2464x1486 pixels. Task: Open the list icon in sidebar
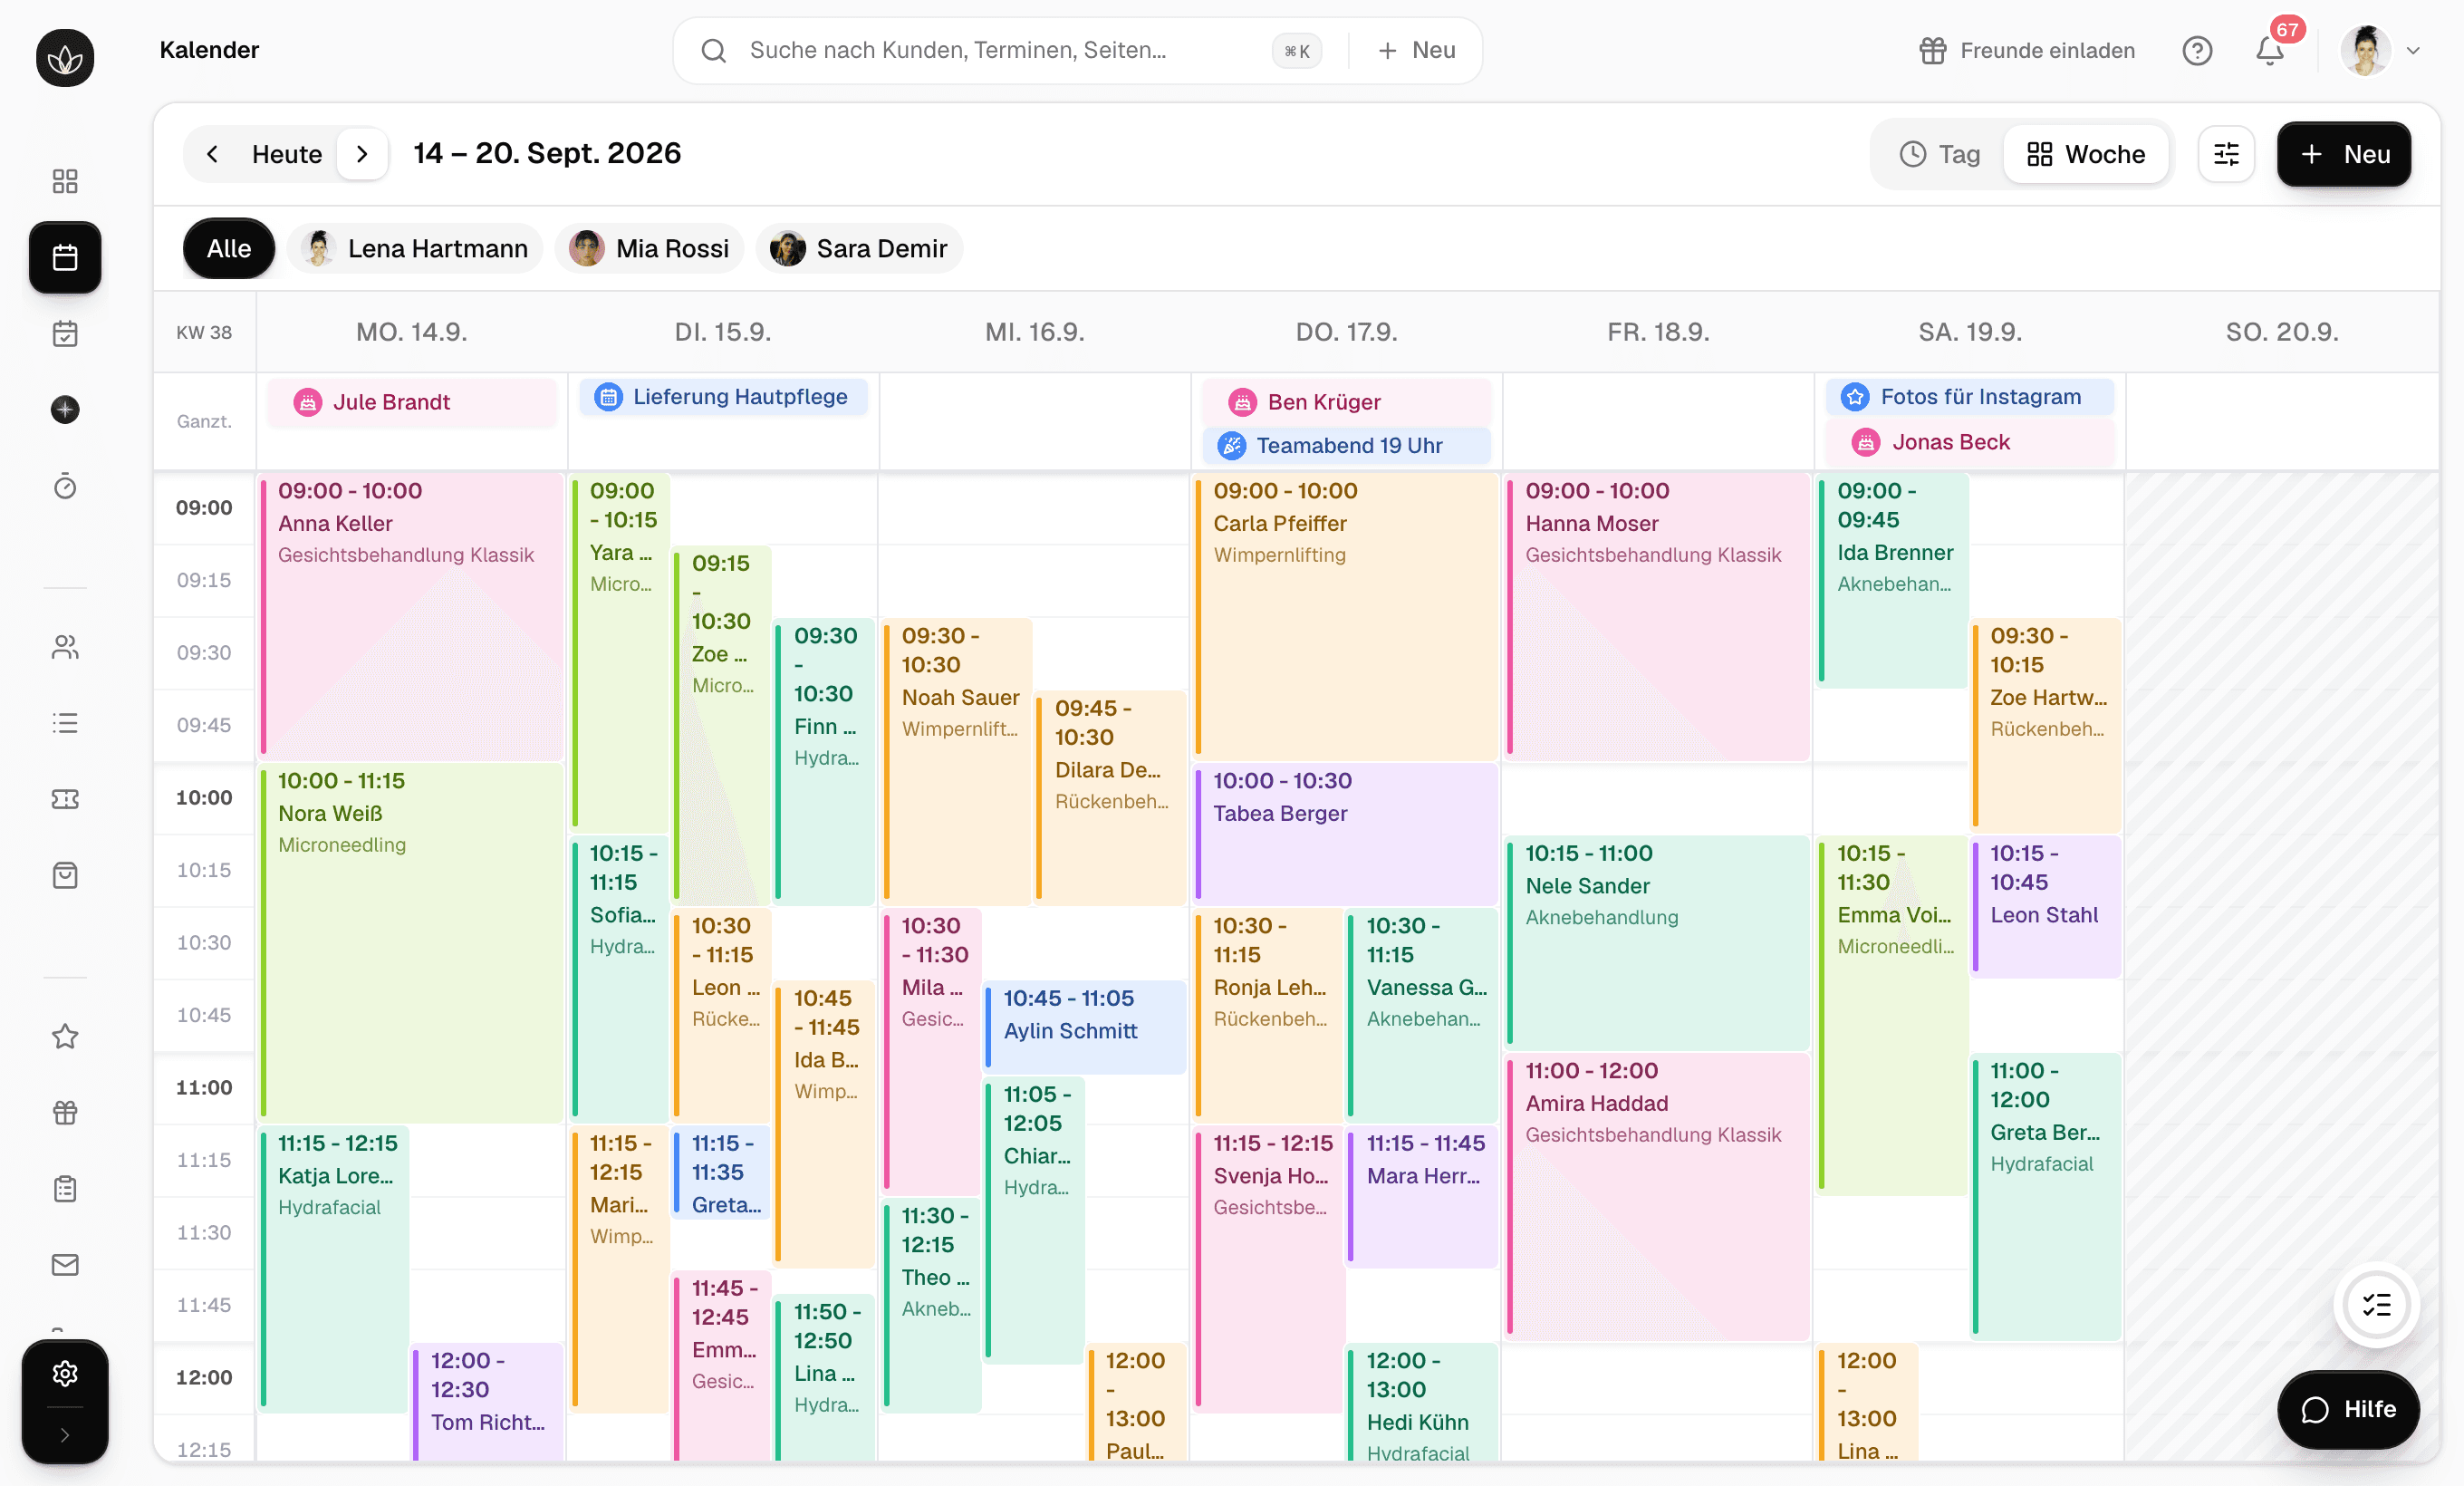65,723
